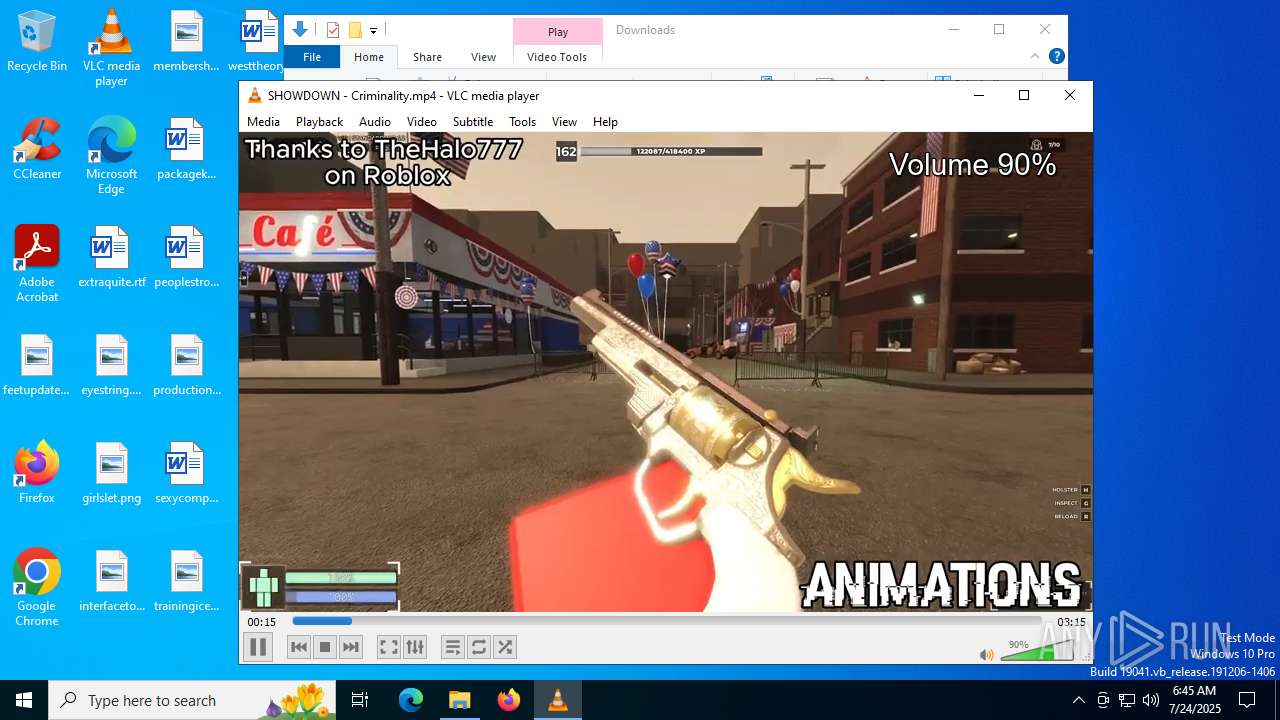
Task: Switch to Home tab in Downloads window
Action: [369, 57]
